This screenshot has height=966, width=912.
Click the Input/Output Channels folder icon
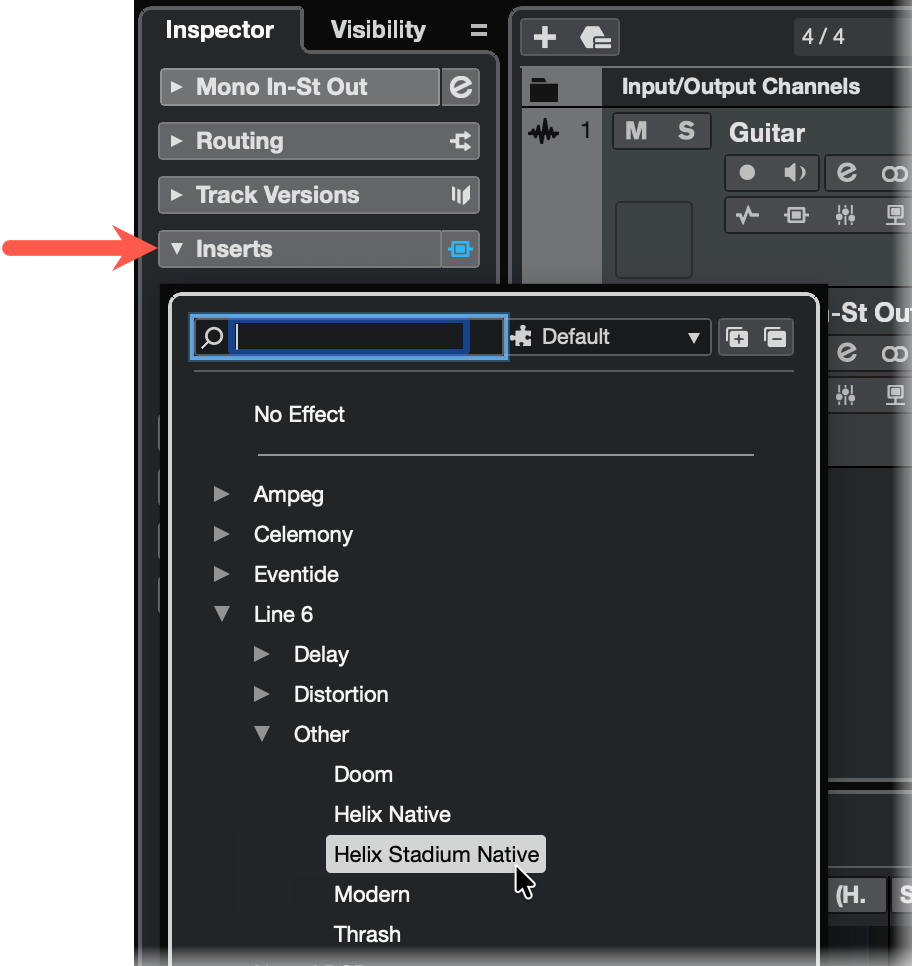(544, 90)
